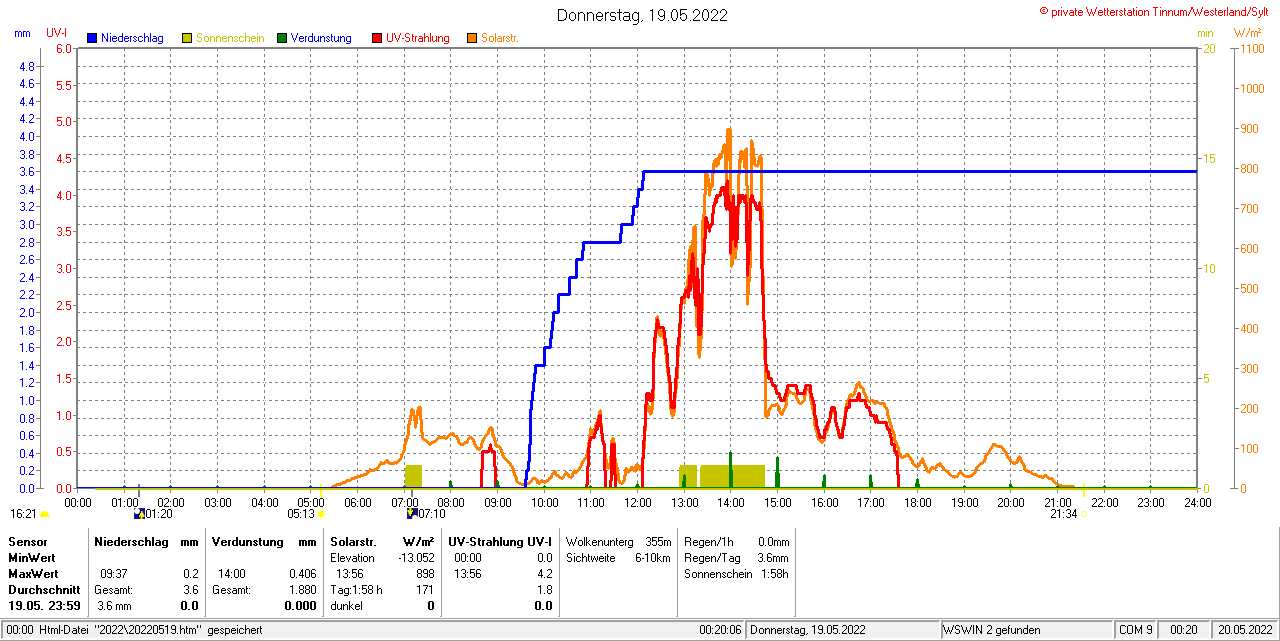Click the 09:37 Niederschlag max time
The width and height of the screenshot is (1280, 641).
[x=113, y=574]
